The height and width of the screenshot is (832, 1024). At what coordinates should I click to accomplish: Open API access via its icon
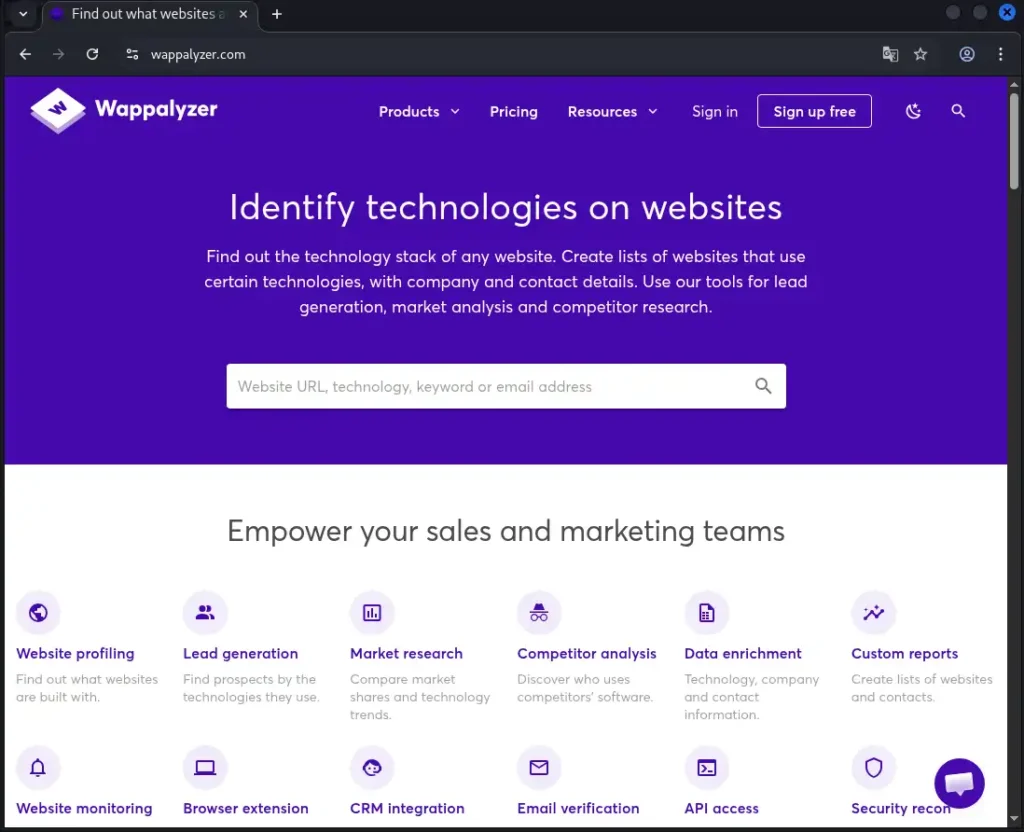point(706,767)
